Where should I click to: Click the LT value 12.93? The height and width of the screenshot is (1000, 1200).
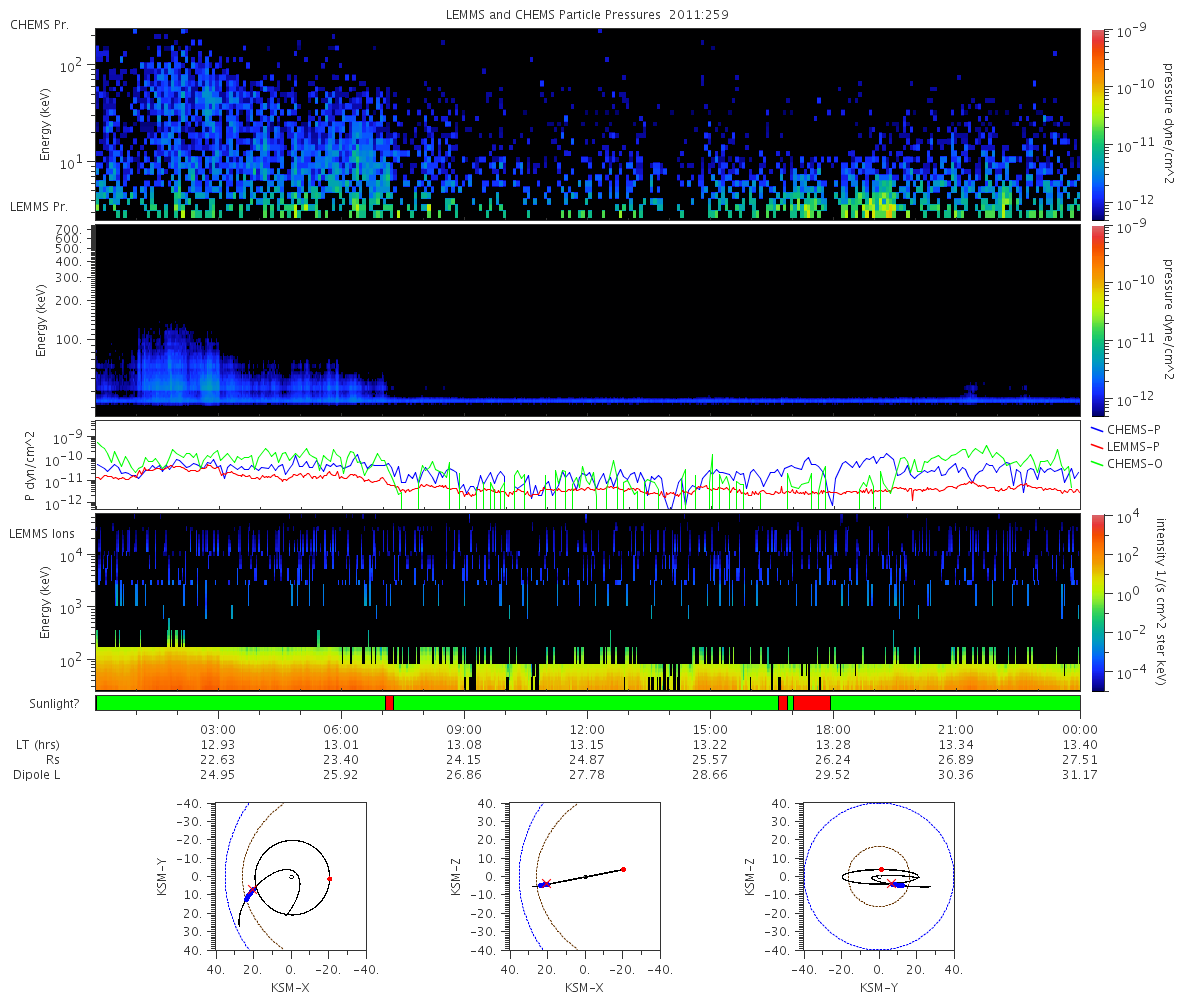point(219,745)
